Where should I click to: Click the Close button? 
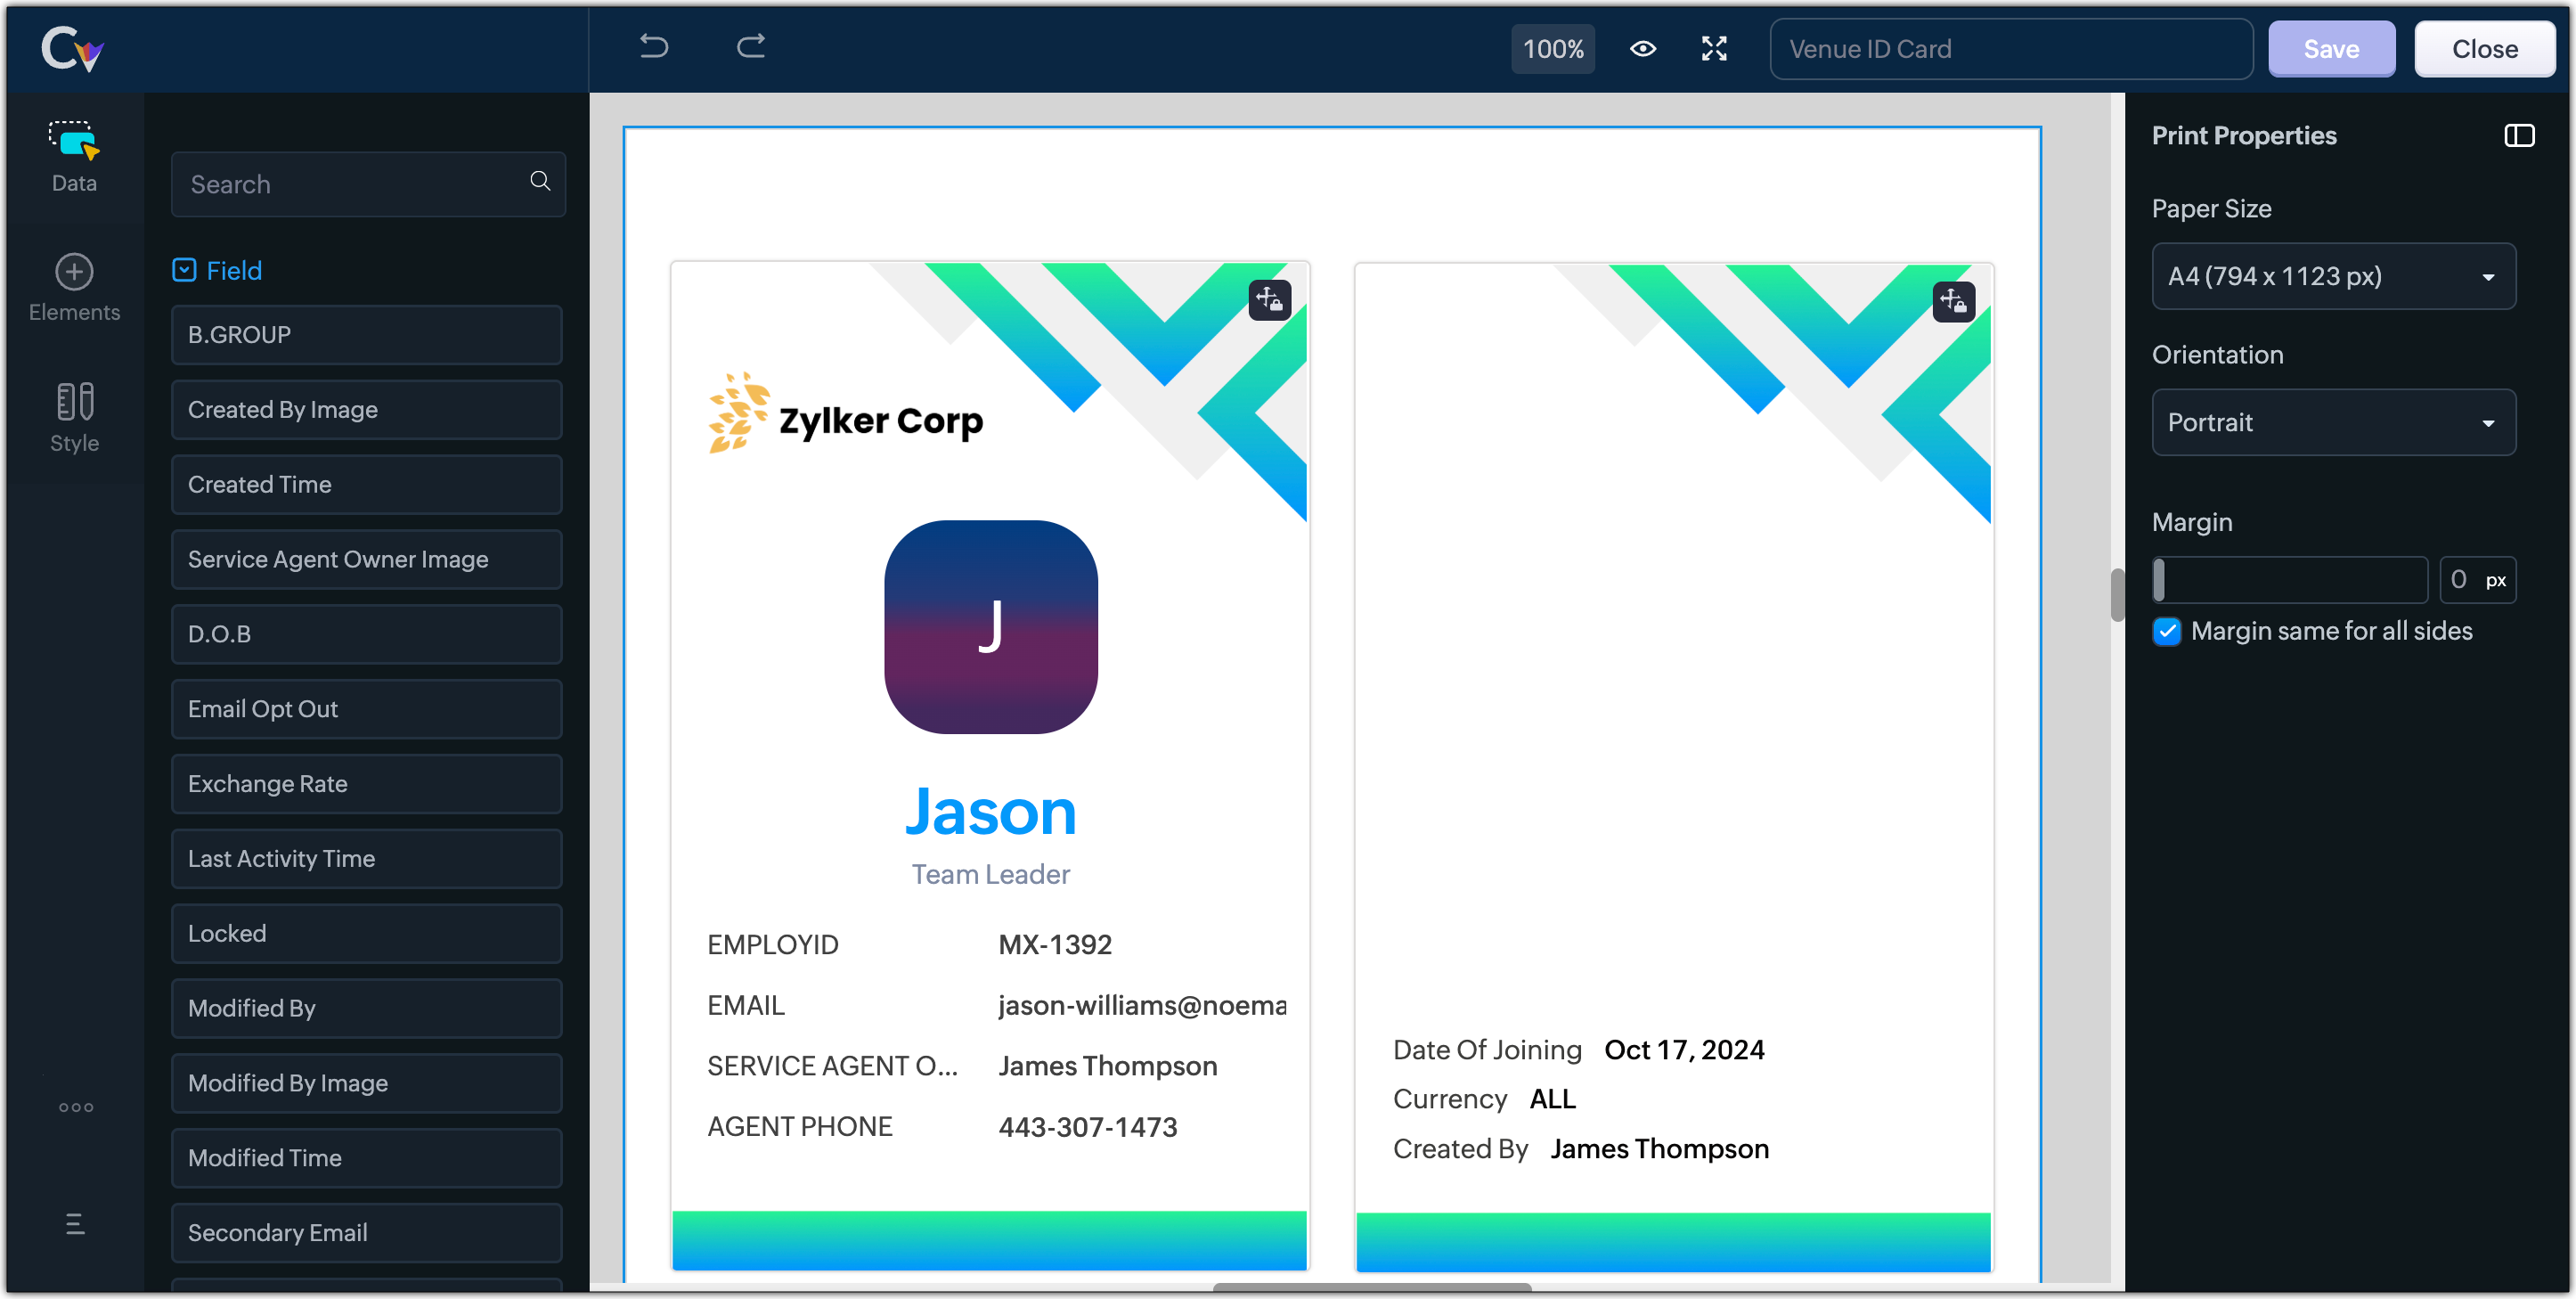pos(2484,49)
